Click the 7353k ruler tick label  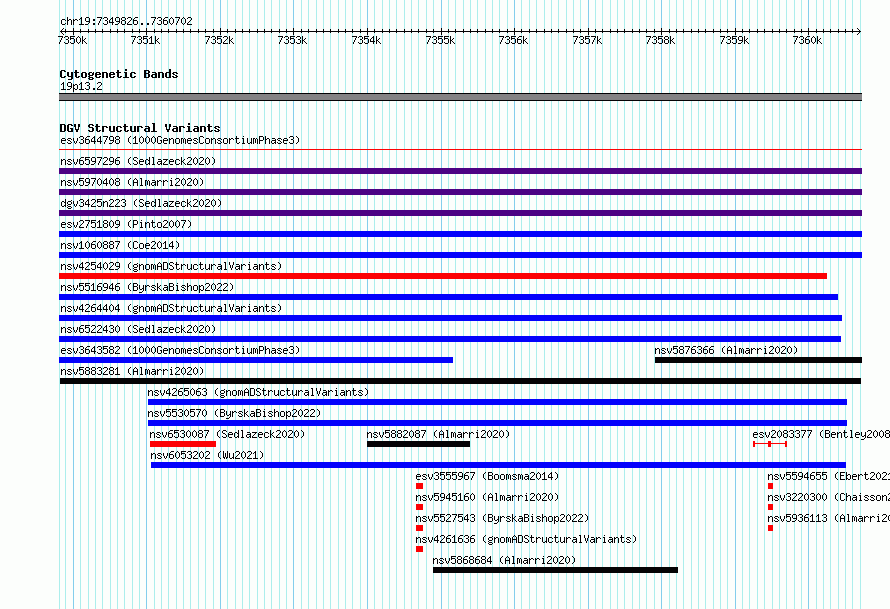(292, 40)
